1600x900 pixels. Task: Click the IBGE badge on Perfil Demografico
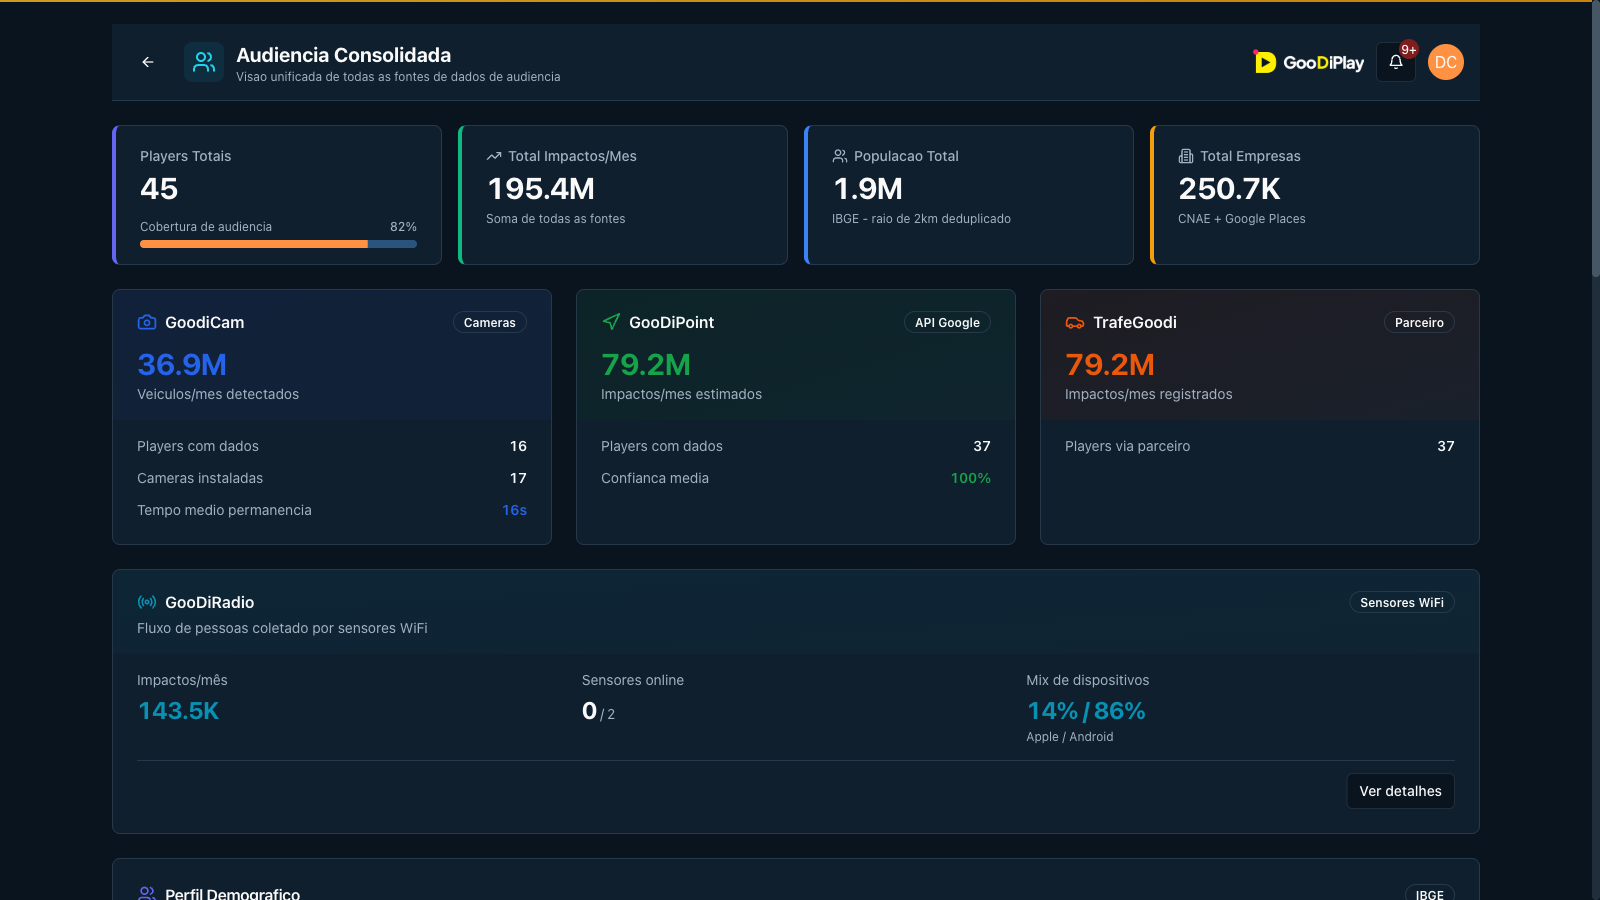pos(1430,893)
